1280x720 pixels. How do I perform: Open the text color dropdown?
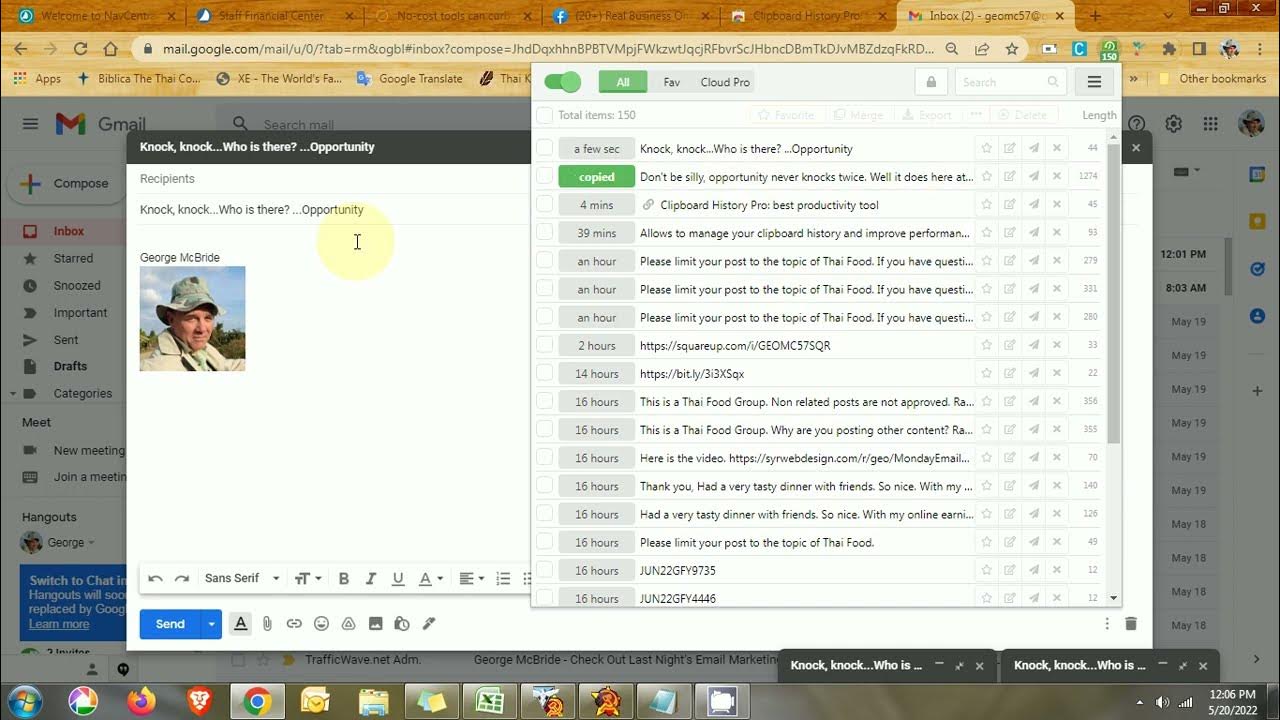click(x=430, y=579)
